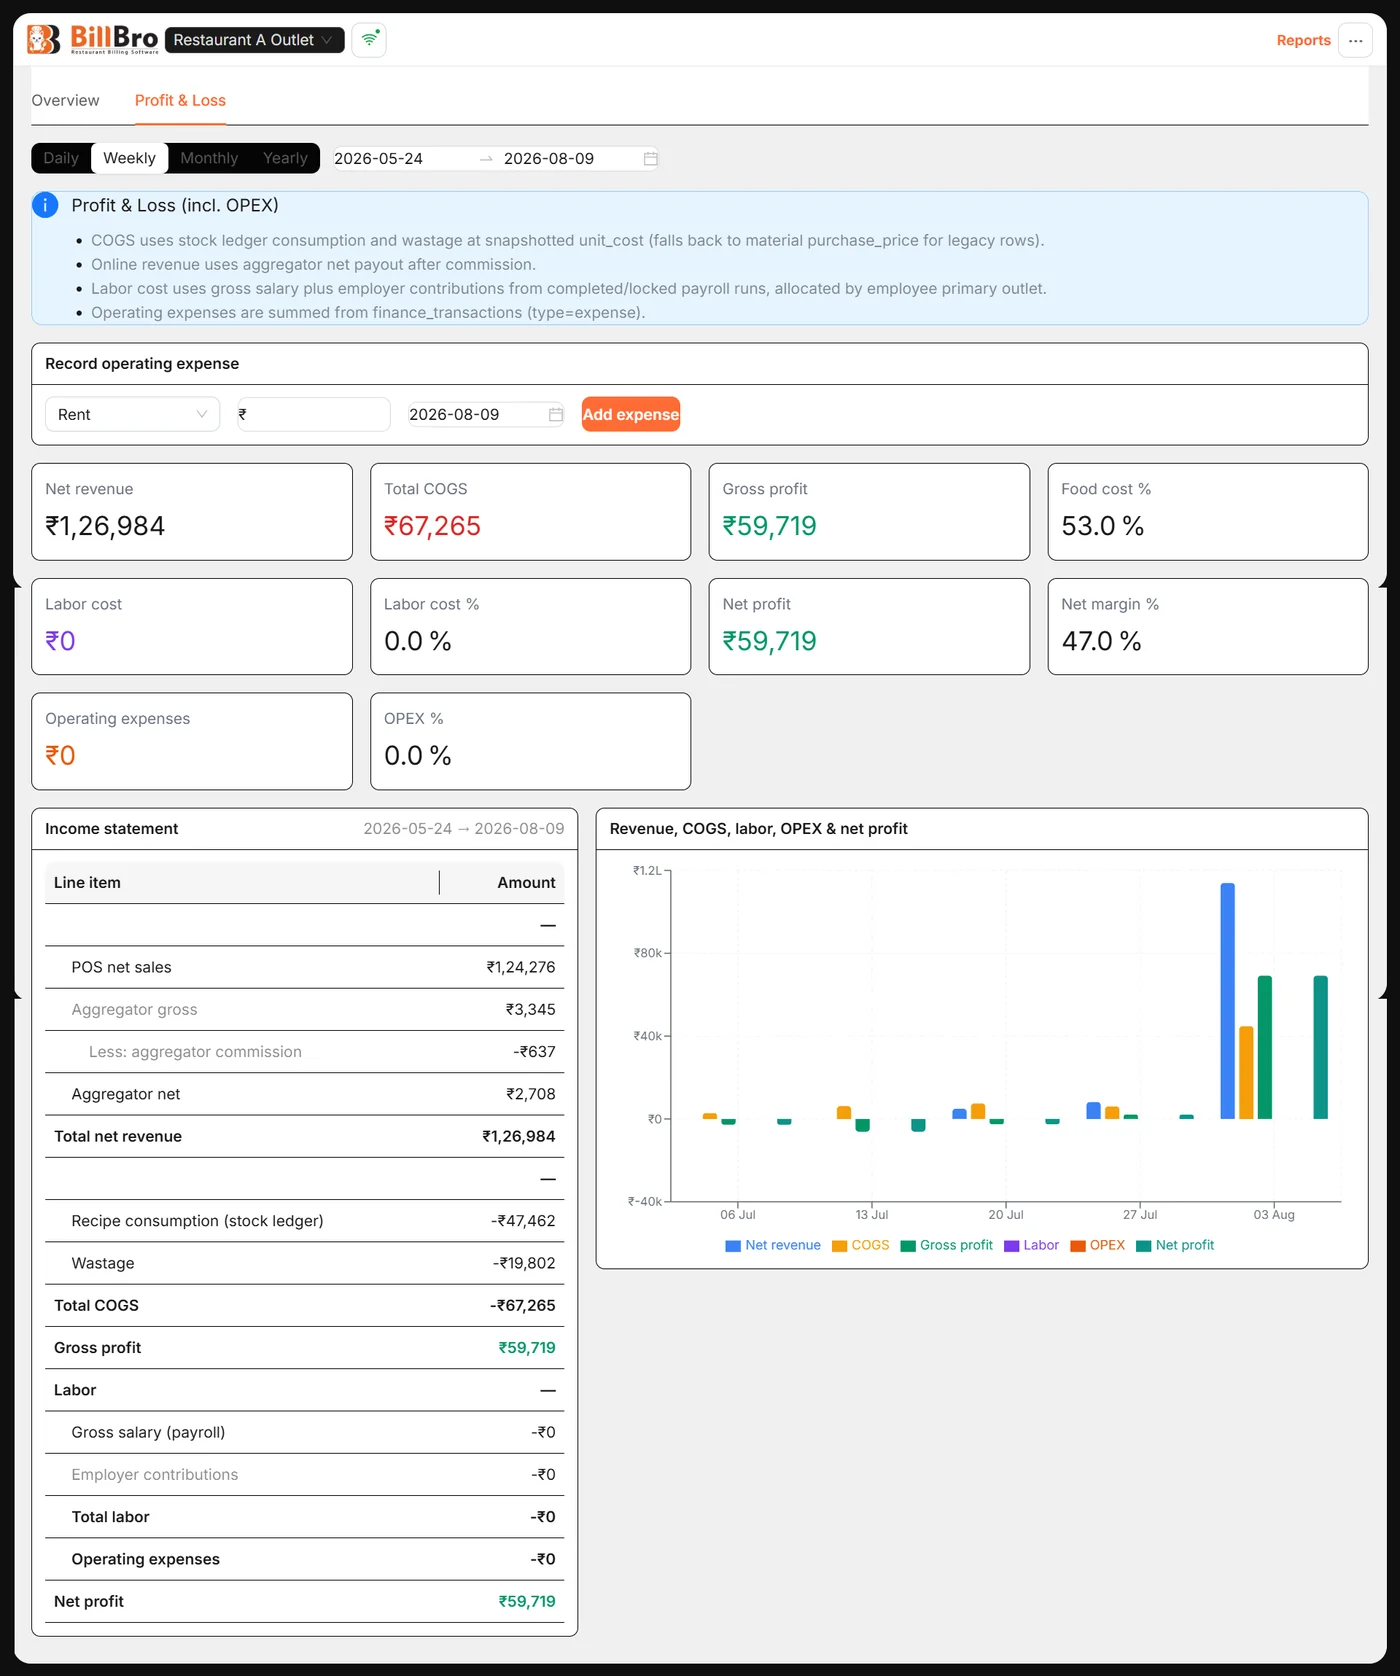Click the Amount column header
Image resolution: width=1400 pixels, height=1676 pixels.
pos(502,883)
